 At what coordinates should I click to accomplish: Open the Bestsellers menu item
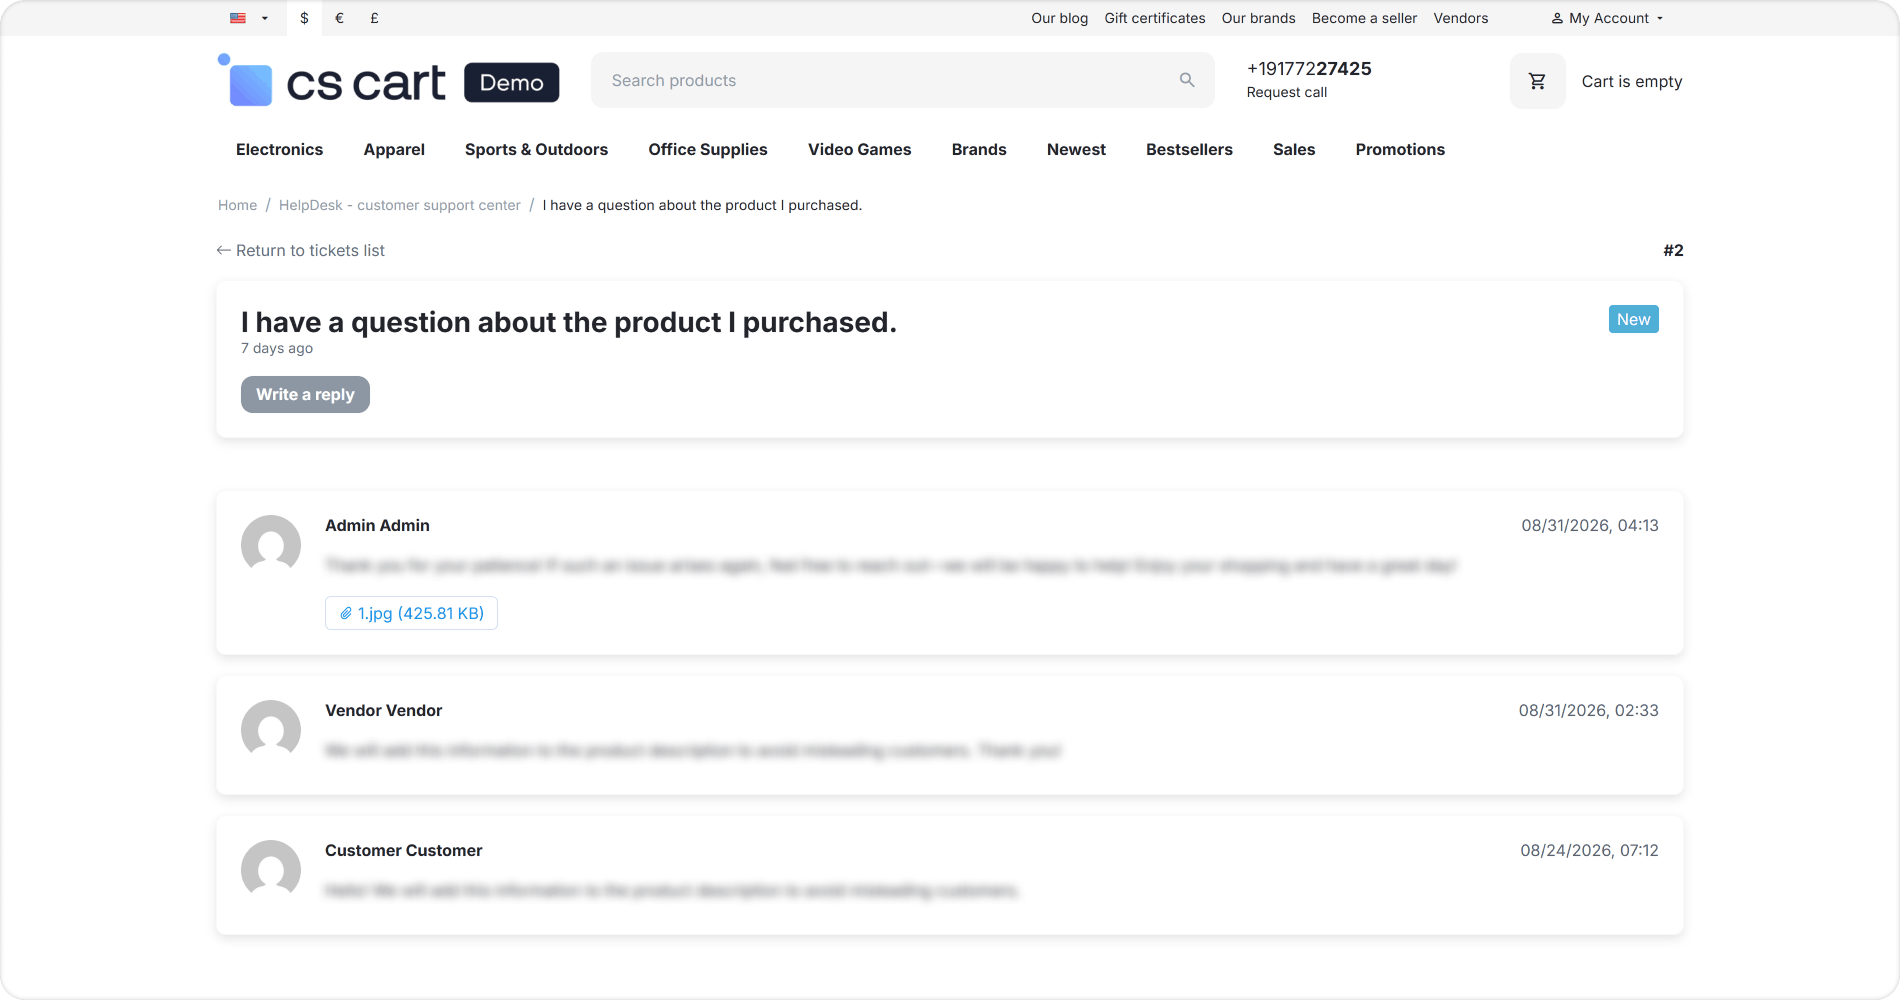pos(1189,149)
